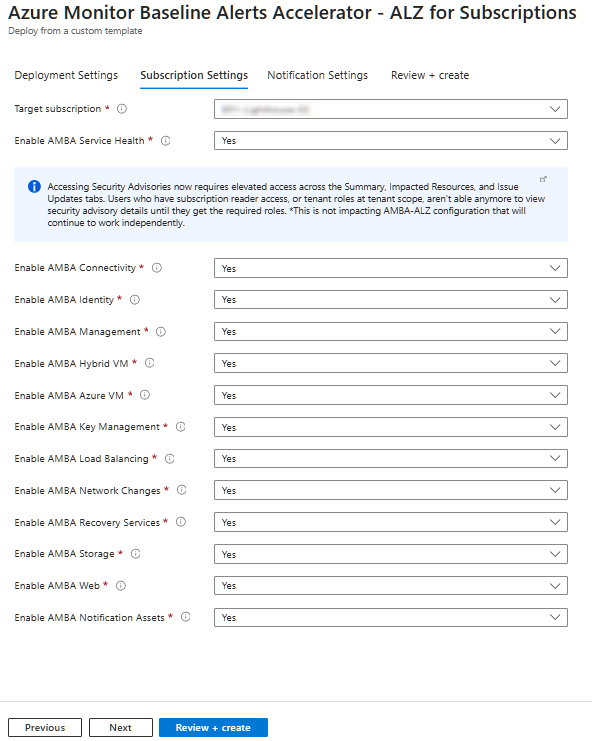Show info tooltip for Enable AMBA Notification Assets
Viewport: 592px width, 741px height.
click(x=186, y=617)
